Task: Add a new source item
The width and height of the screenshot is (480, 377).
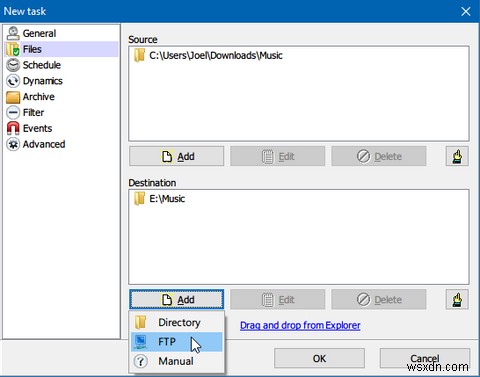Action: coord(177,156)
